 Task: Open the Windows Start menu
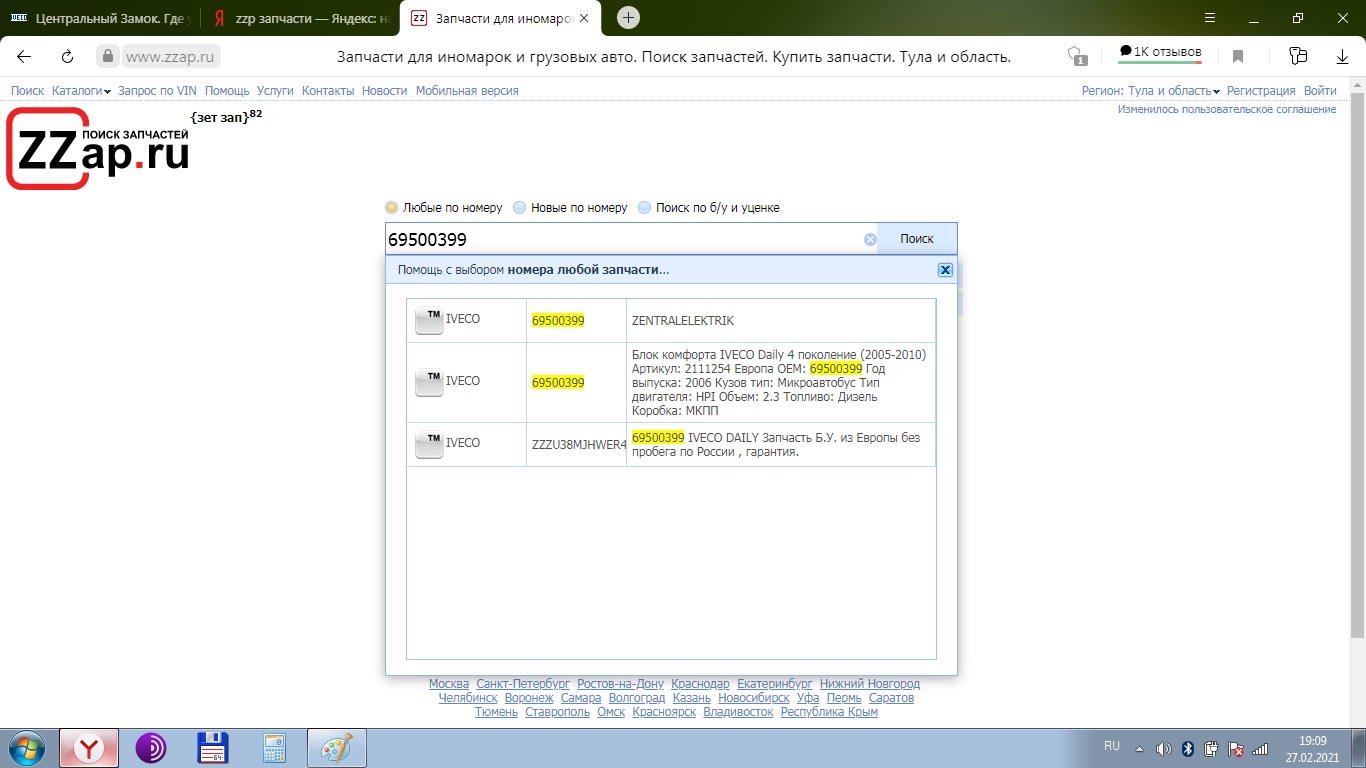click(25, 748)
